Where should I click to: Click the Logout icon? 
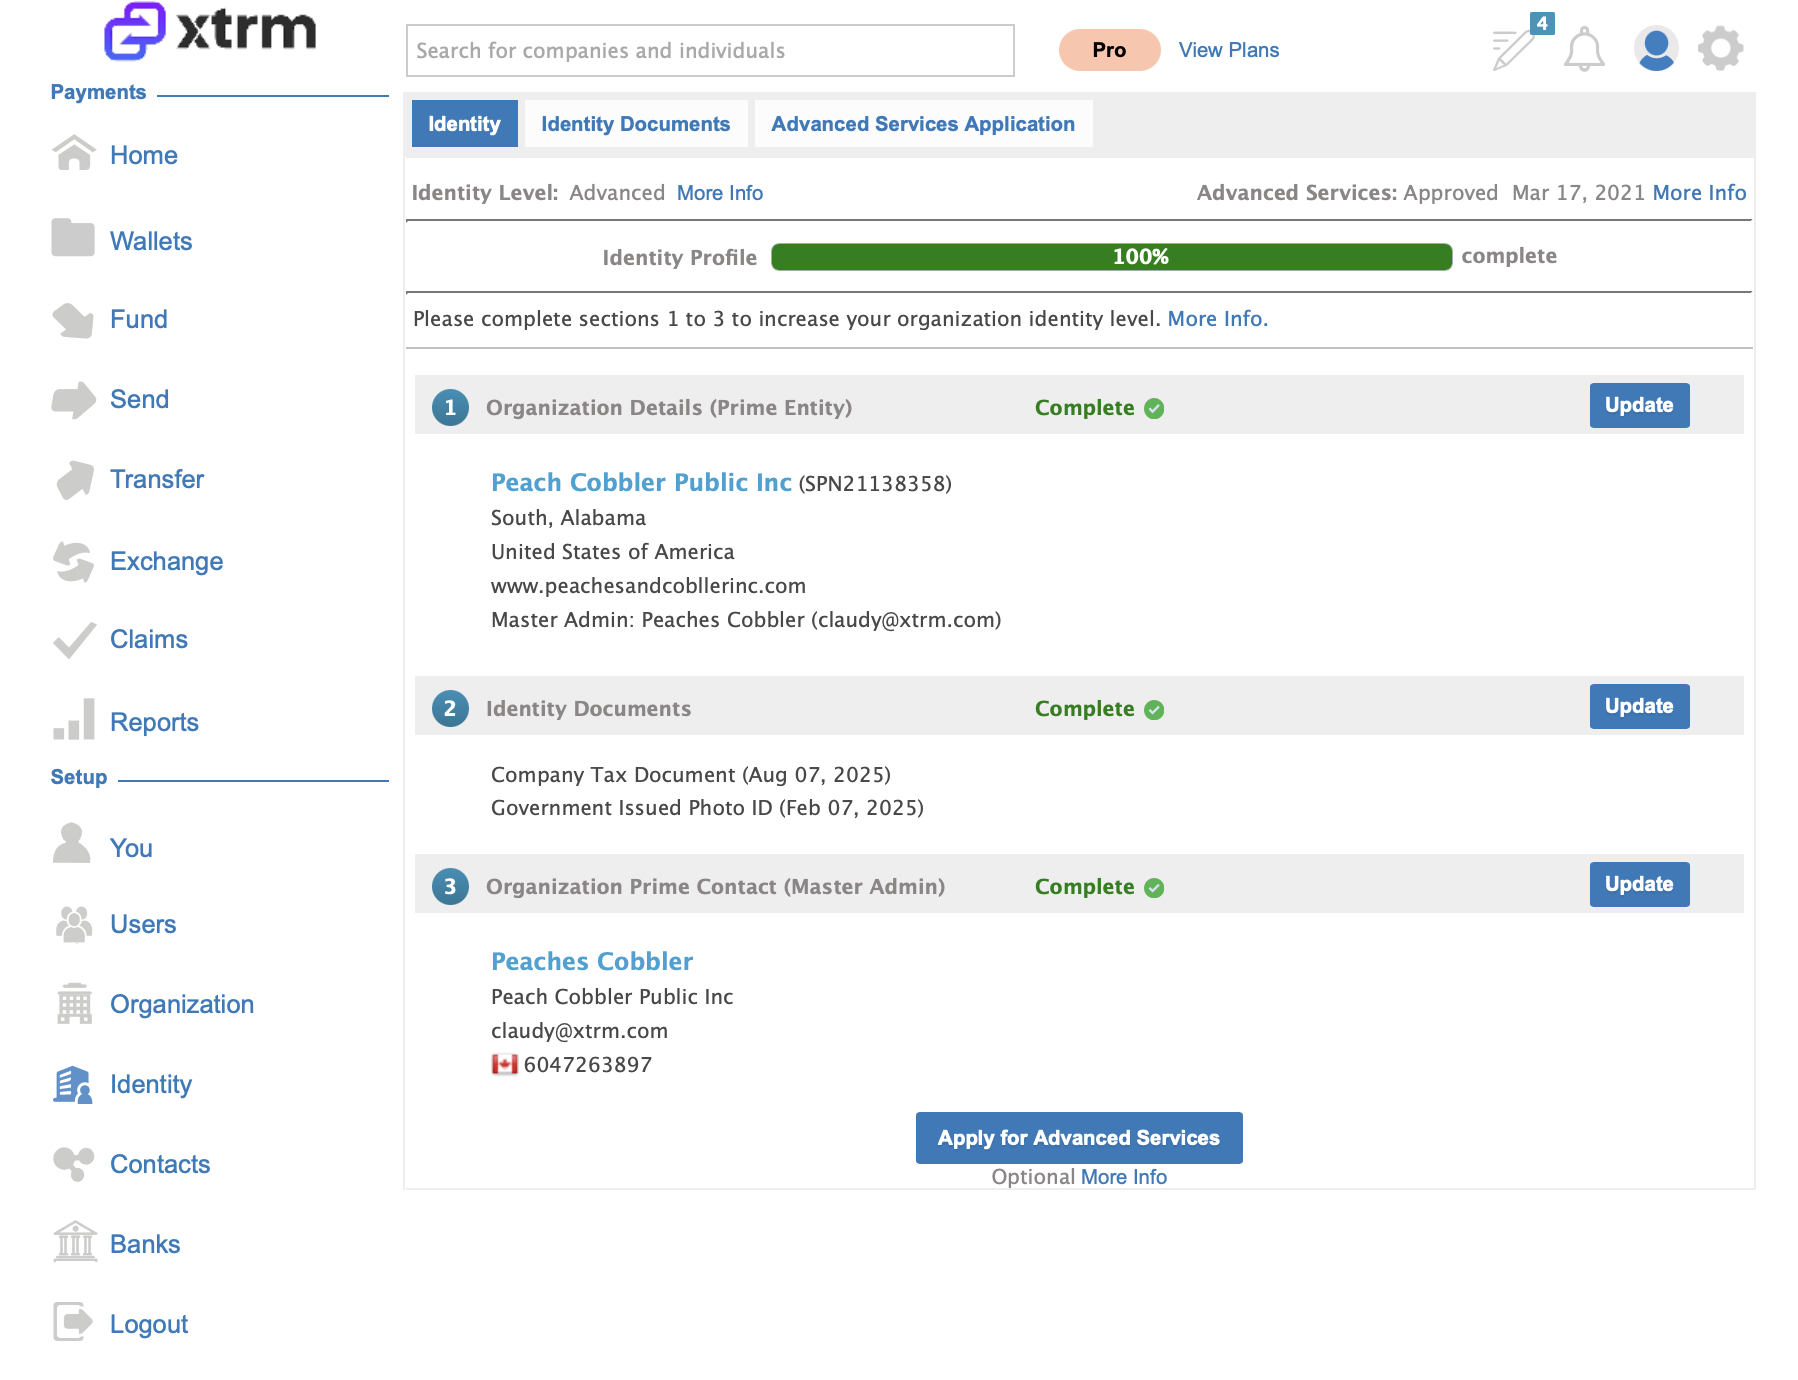73,1322
